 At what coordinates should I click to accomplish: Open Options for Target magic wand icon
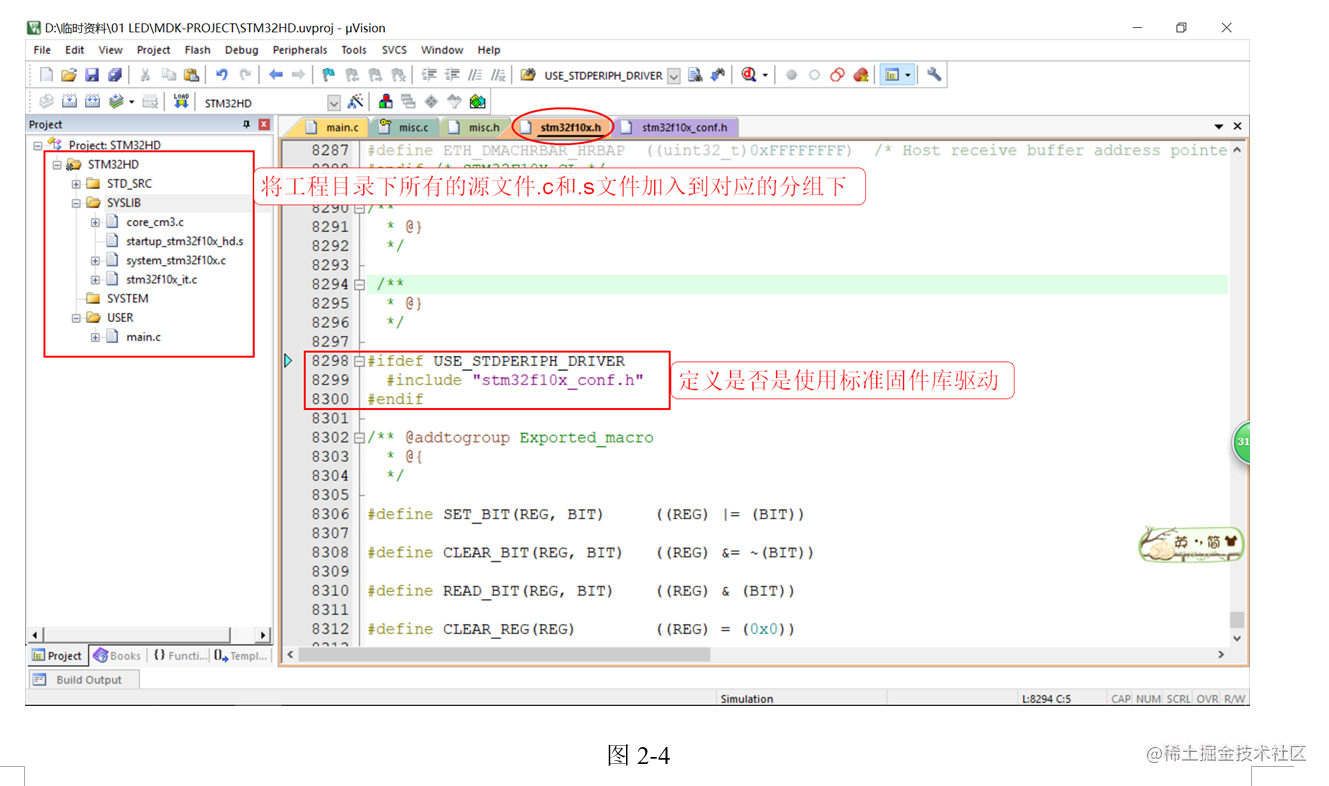(355, 101)
